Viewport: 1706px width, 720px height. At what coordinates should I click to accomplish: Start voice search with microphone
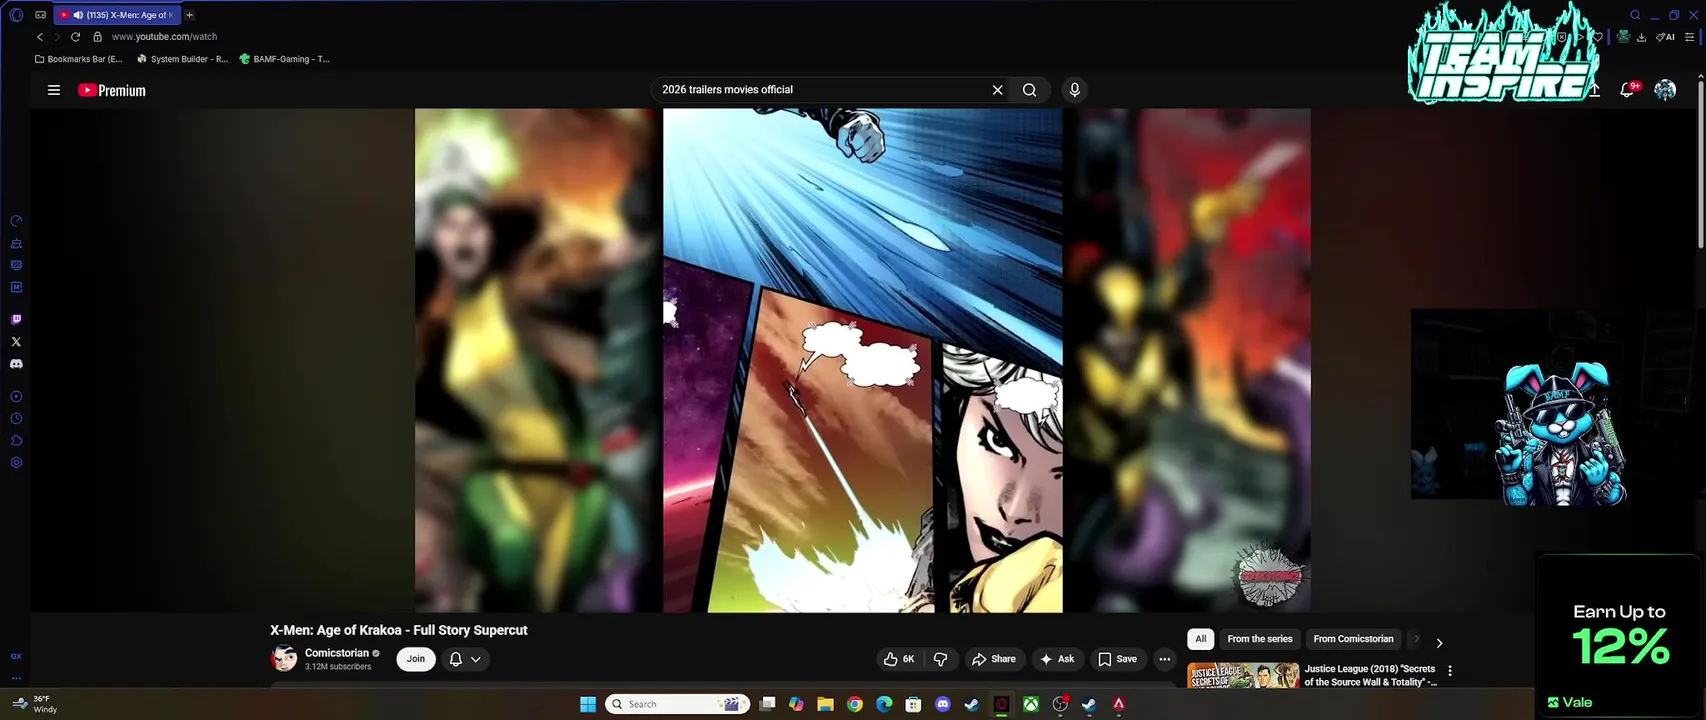1075,90
